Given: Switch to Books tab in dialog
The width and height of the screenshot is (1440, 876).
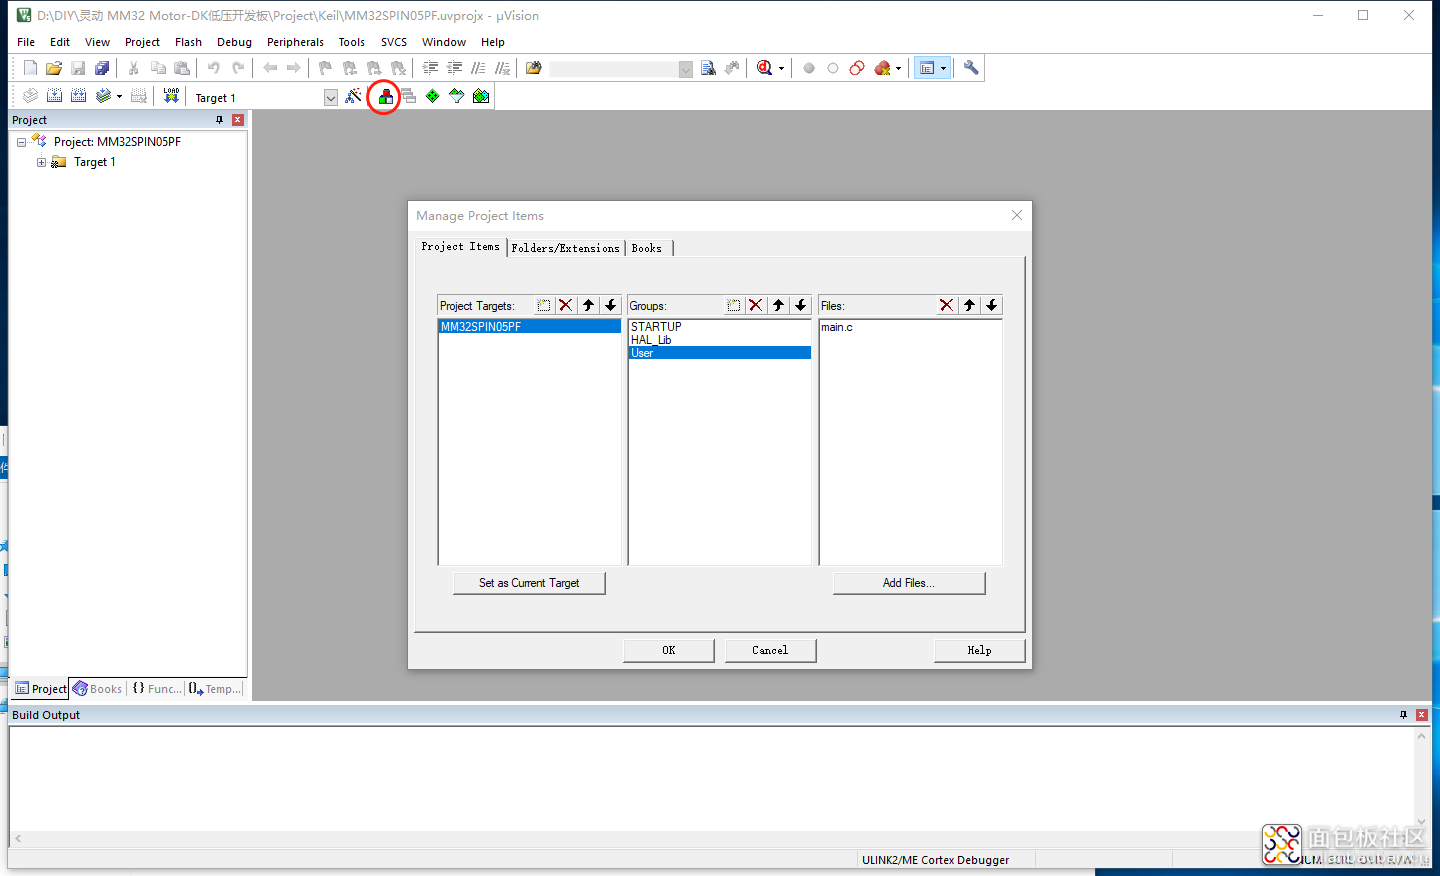Looking at the screenshot, I should 647,248.
